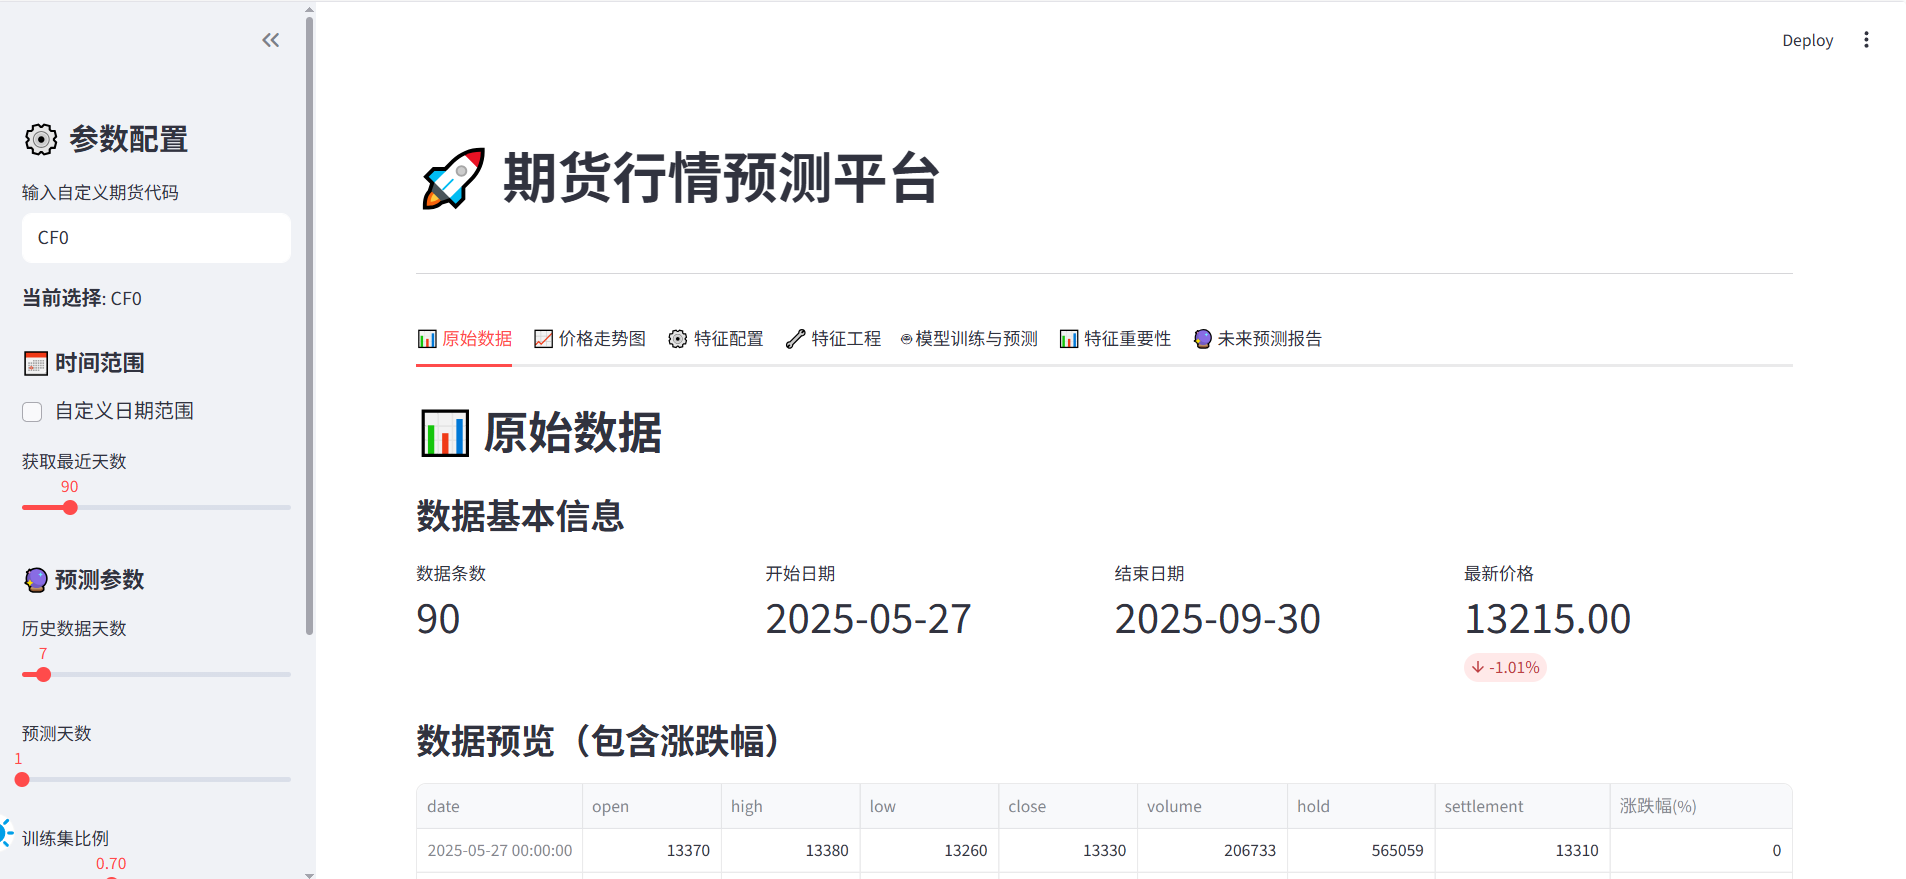Sort by the high column header
Screen dimensions: 1906x879
pos(790,806)
